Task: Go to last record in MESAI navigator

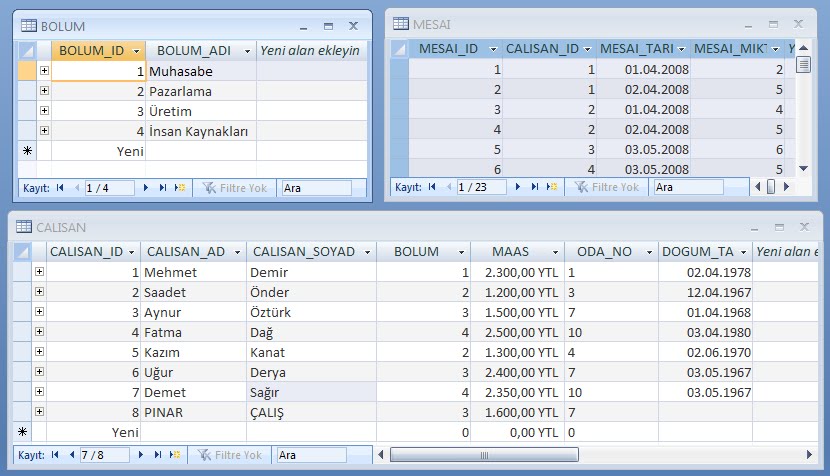Action: point(535,186)
